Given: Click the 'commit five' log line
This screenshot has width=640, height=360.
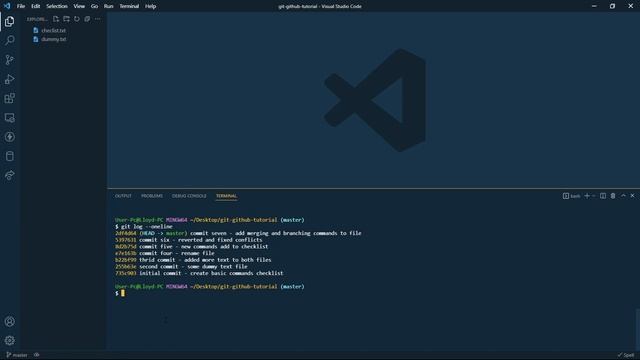Looking at the screenshot, I should [191, 247].
